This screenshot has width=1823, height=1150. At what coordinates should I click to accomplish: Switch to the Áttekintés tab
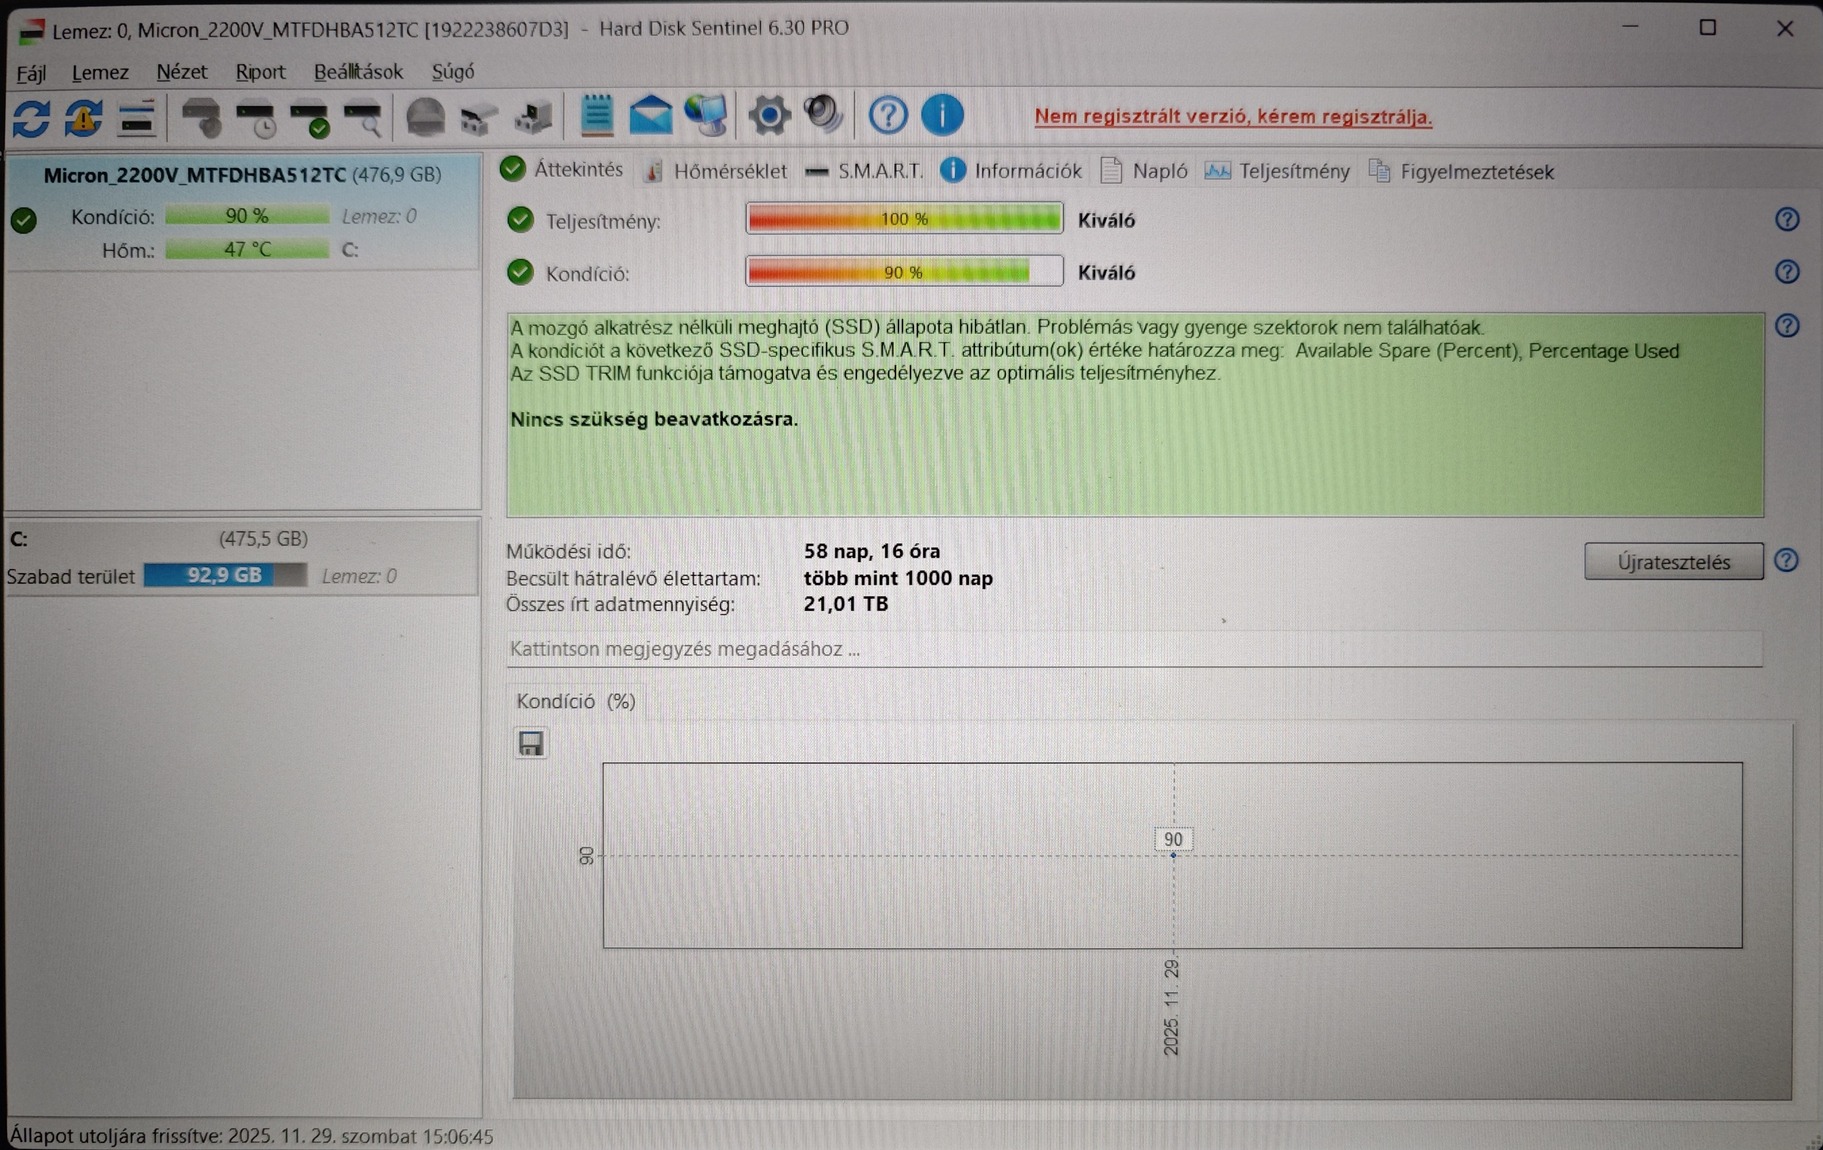[562, 169]
